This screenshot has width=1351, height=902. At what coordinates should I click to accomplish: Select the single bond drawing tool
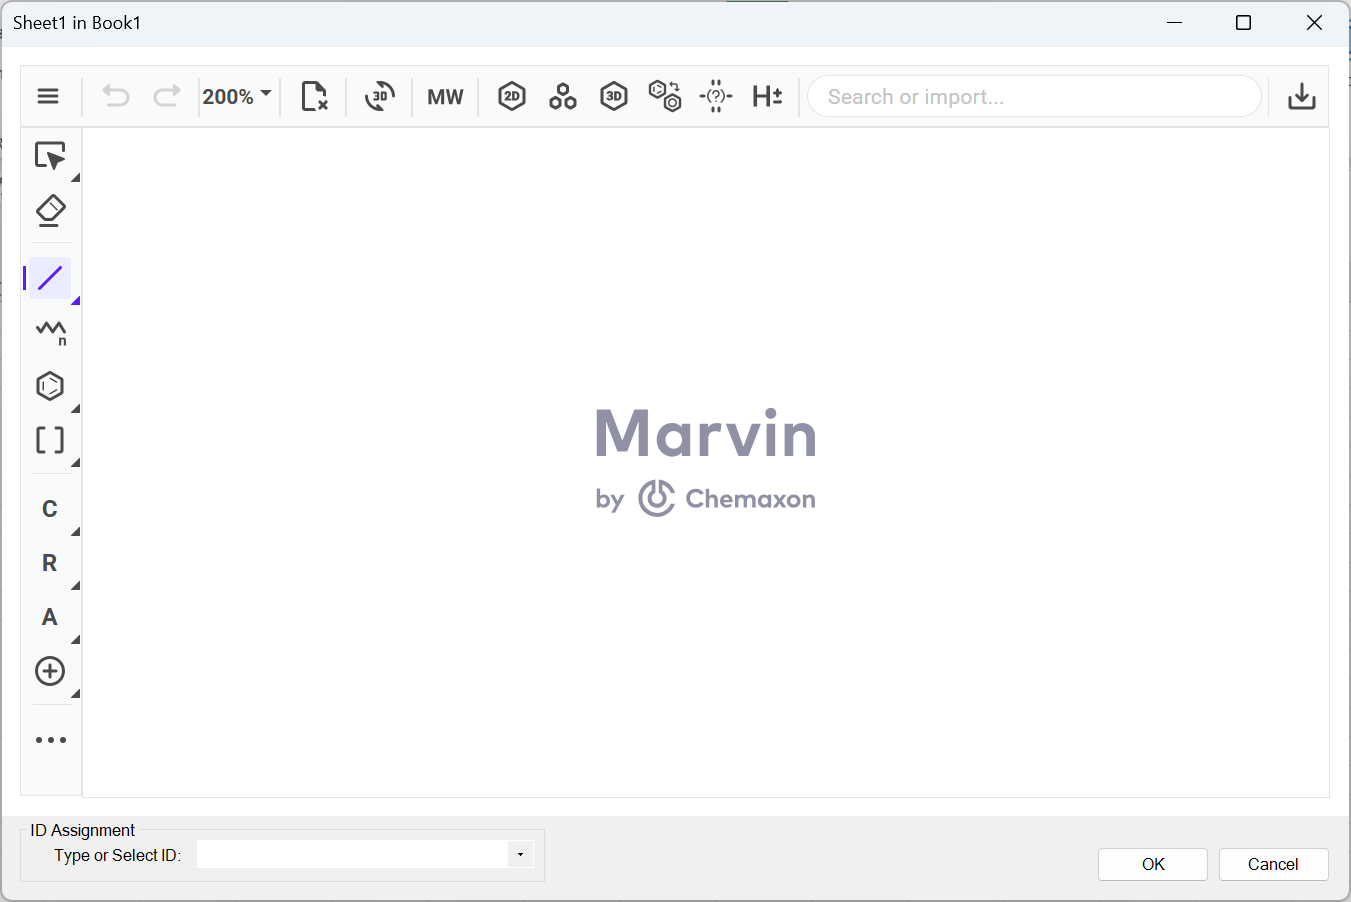pyautogui.click(x=50, y=278)
